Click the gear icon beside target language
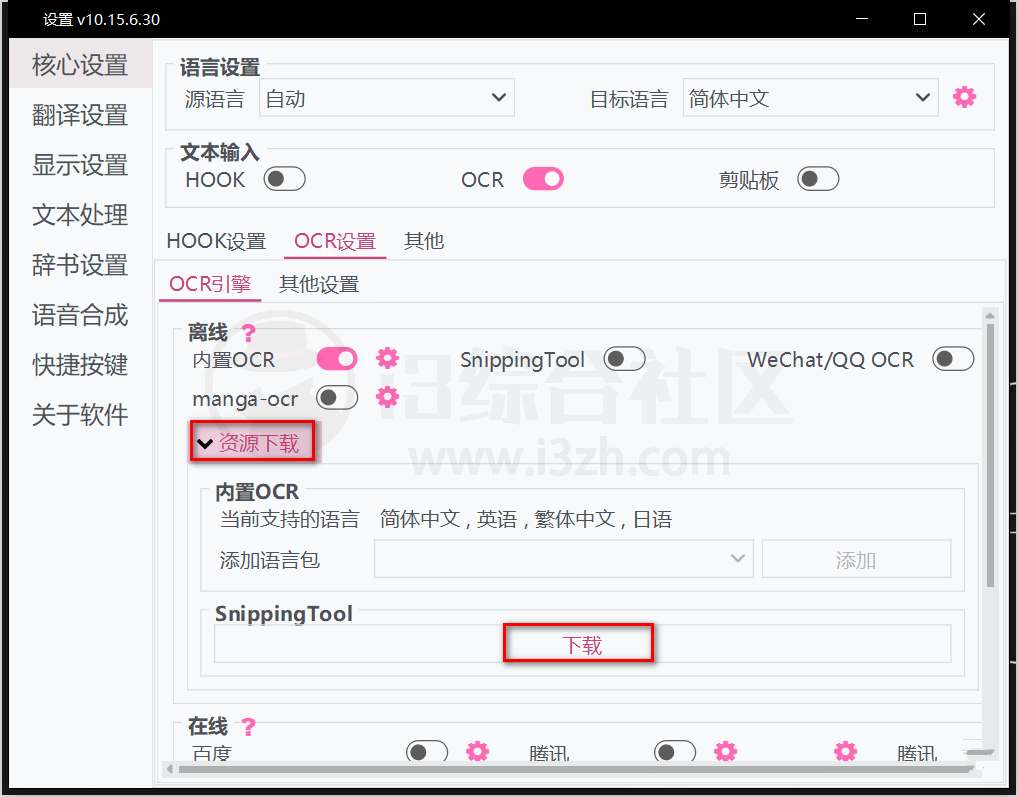Screen dimensions: 1018x797 click(x=964, y=97)
